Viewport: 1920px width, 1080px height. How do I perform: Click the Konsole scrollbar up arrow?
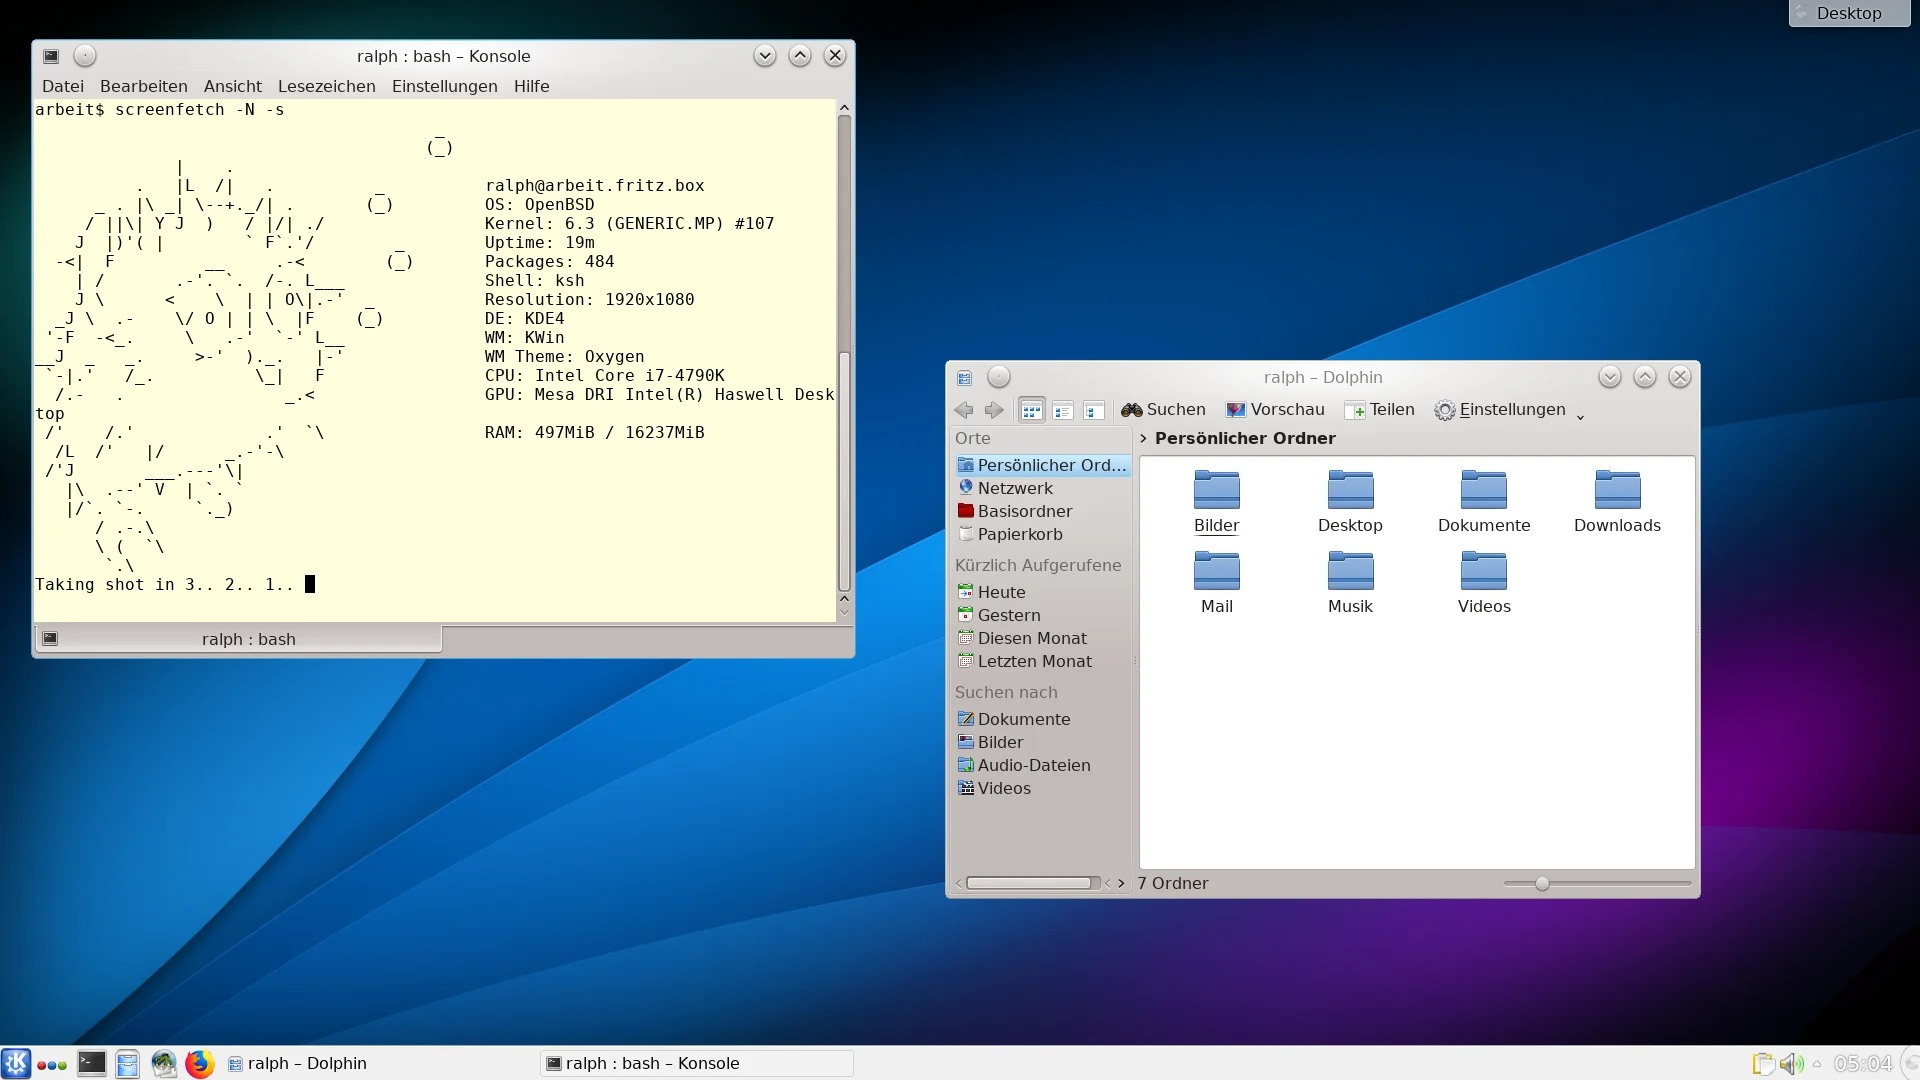point(845,107)
